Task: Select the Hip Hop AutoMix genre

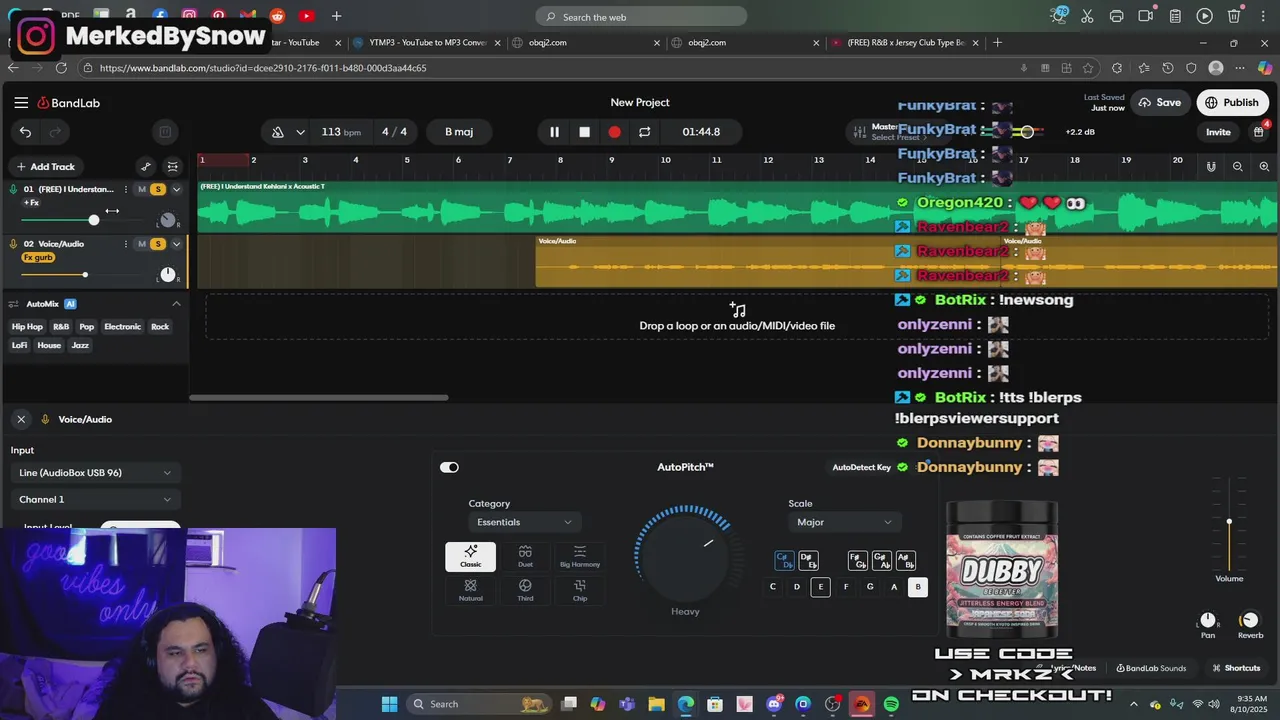Action: (27, 327)
